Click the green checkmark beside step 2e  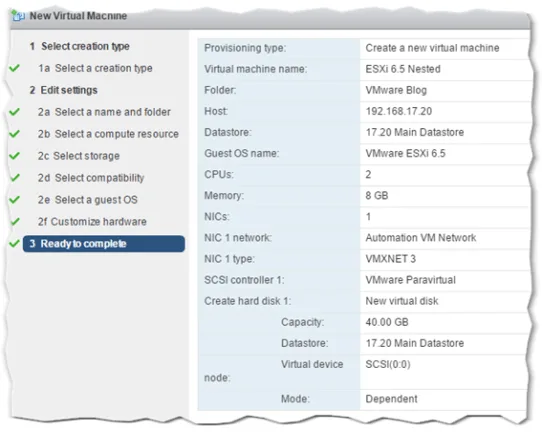click(x=14, y=199)
